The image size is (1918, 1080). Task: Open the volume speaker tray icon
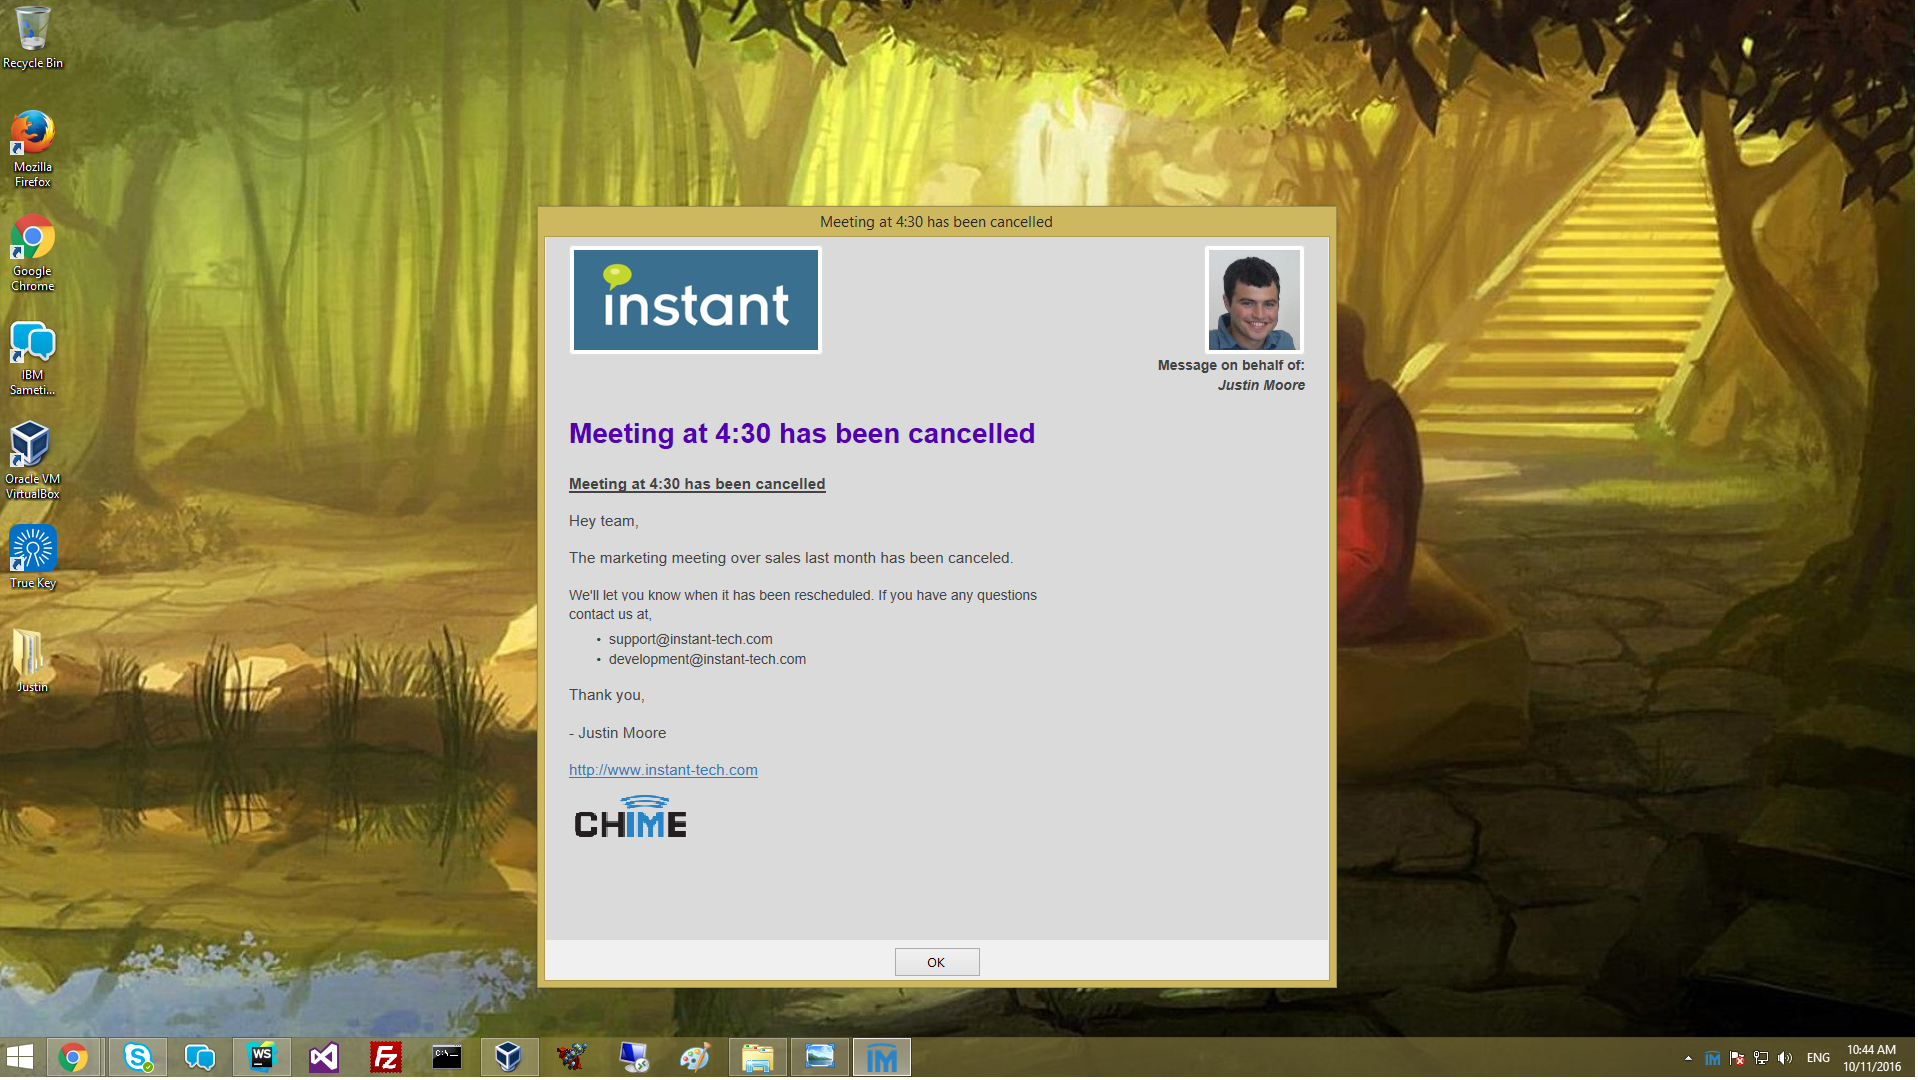(1786, 1059)
